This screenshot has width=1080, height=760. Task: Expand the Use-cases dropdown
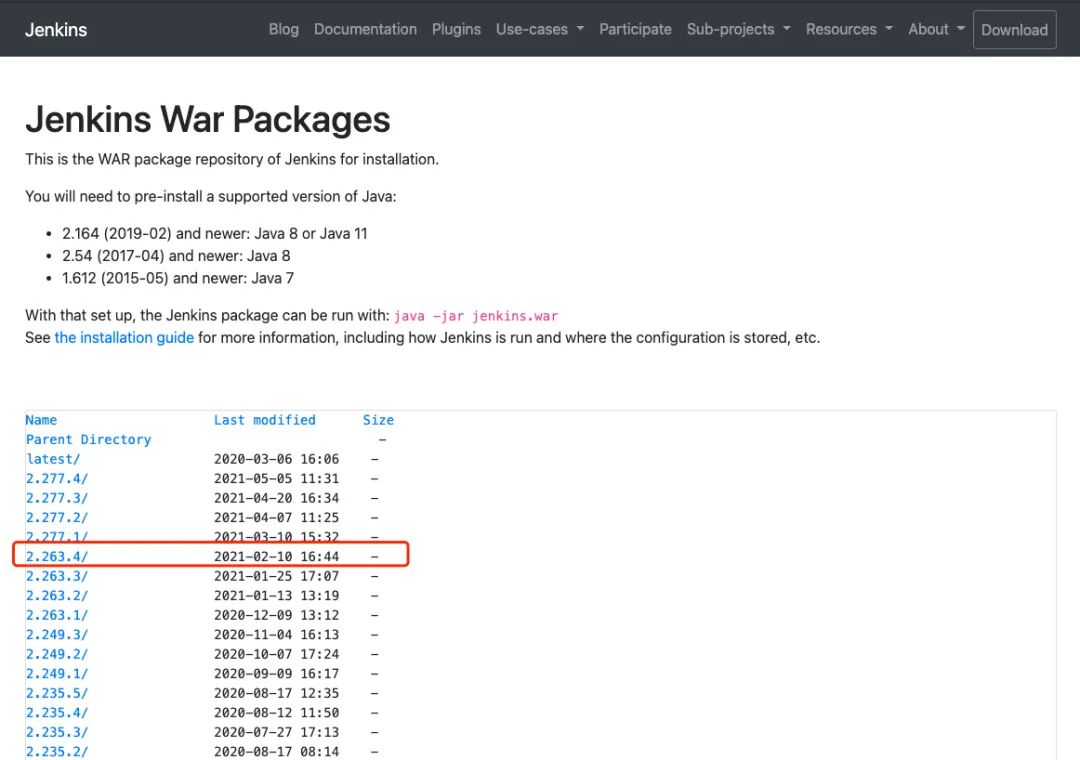(539, 29)
